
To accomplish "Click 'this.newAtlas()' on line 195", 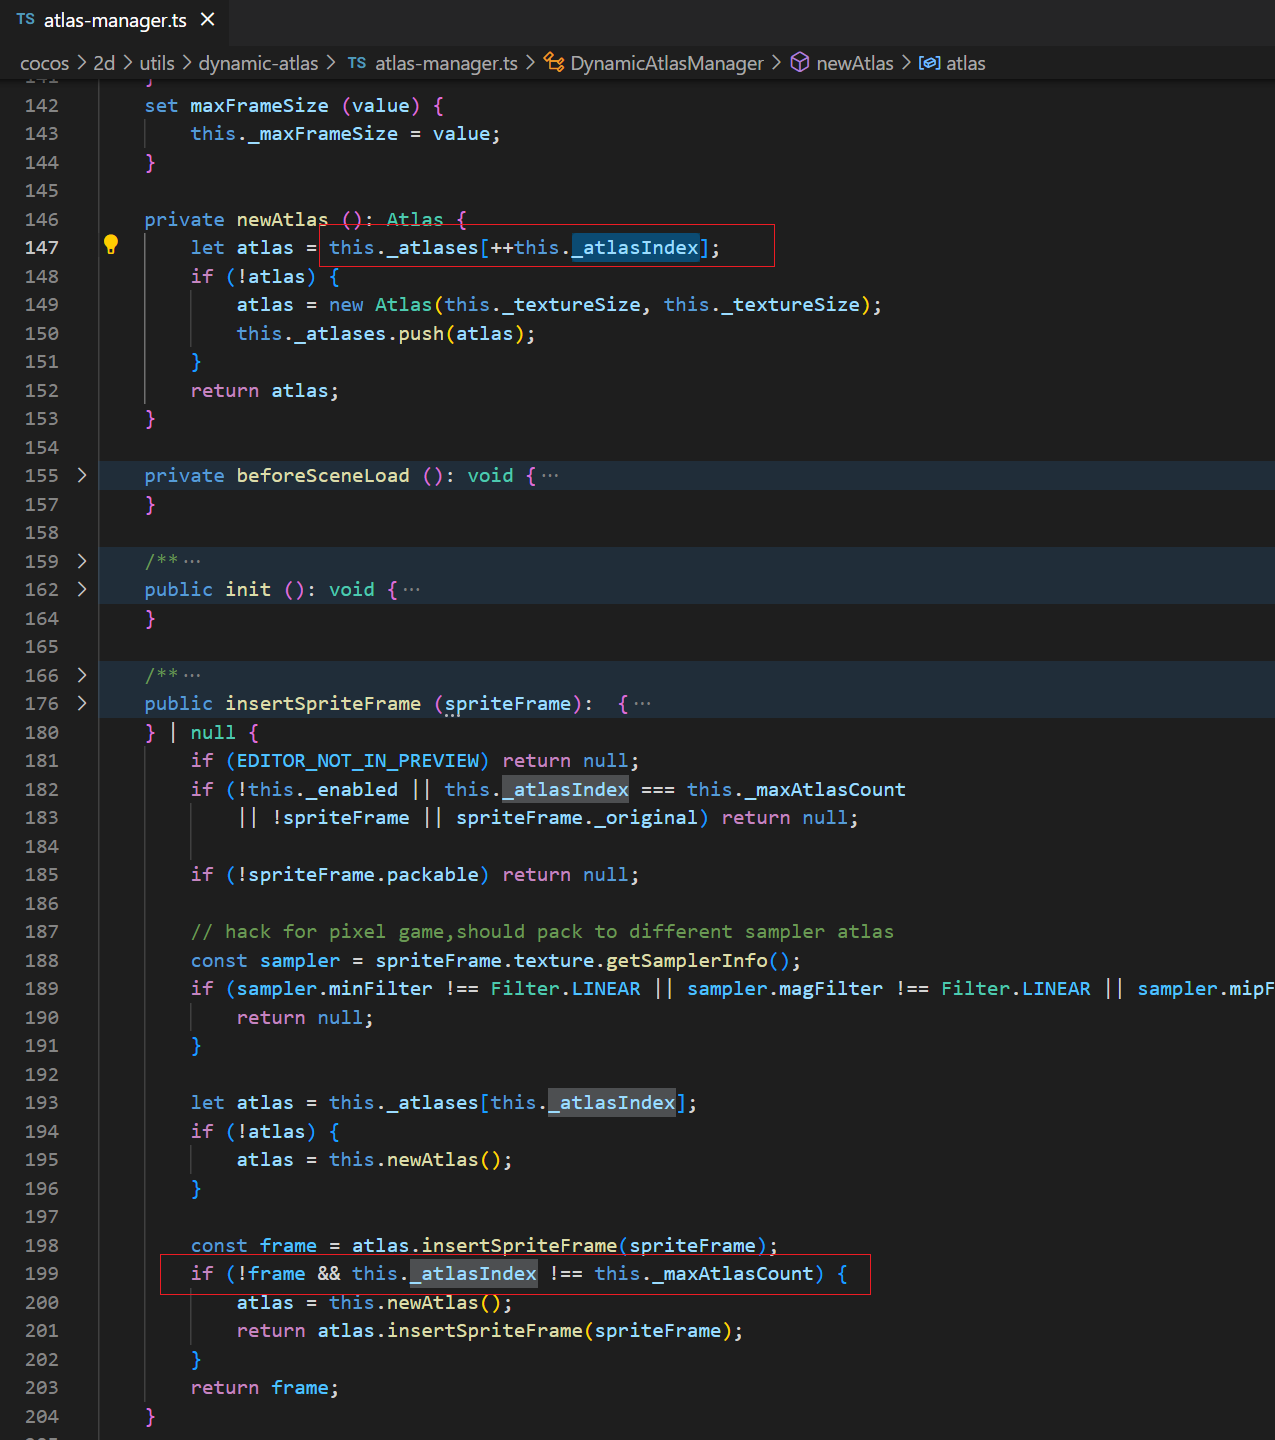I will tap(415, 1159).
